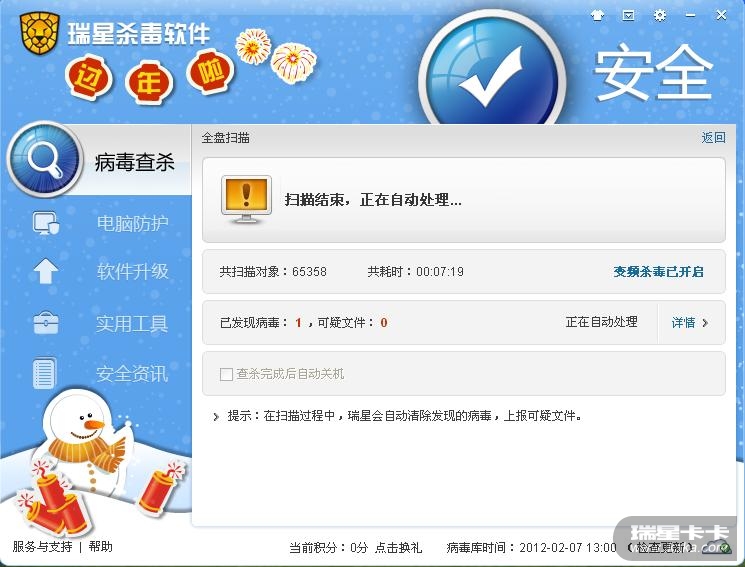Screen dimensions: 745x567
Task: Switch to 病毒查杀 tab
Action: coord(134,162)
